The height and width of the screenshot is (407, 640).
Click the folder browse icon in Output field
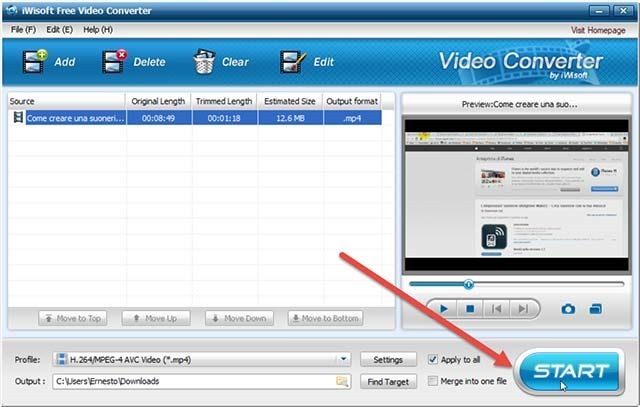click(342, 381)
